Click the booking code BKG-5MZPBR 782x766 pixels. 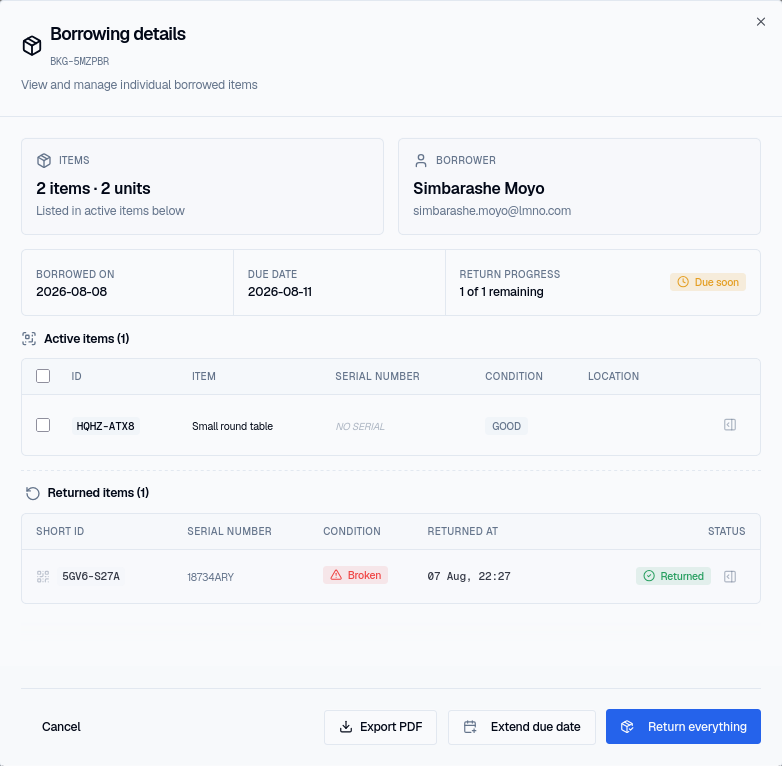[x=80, y=61]
